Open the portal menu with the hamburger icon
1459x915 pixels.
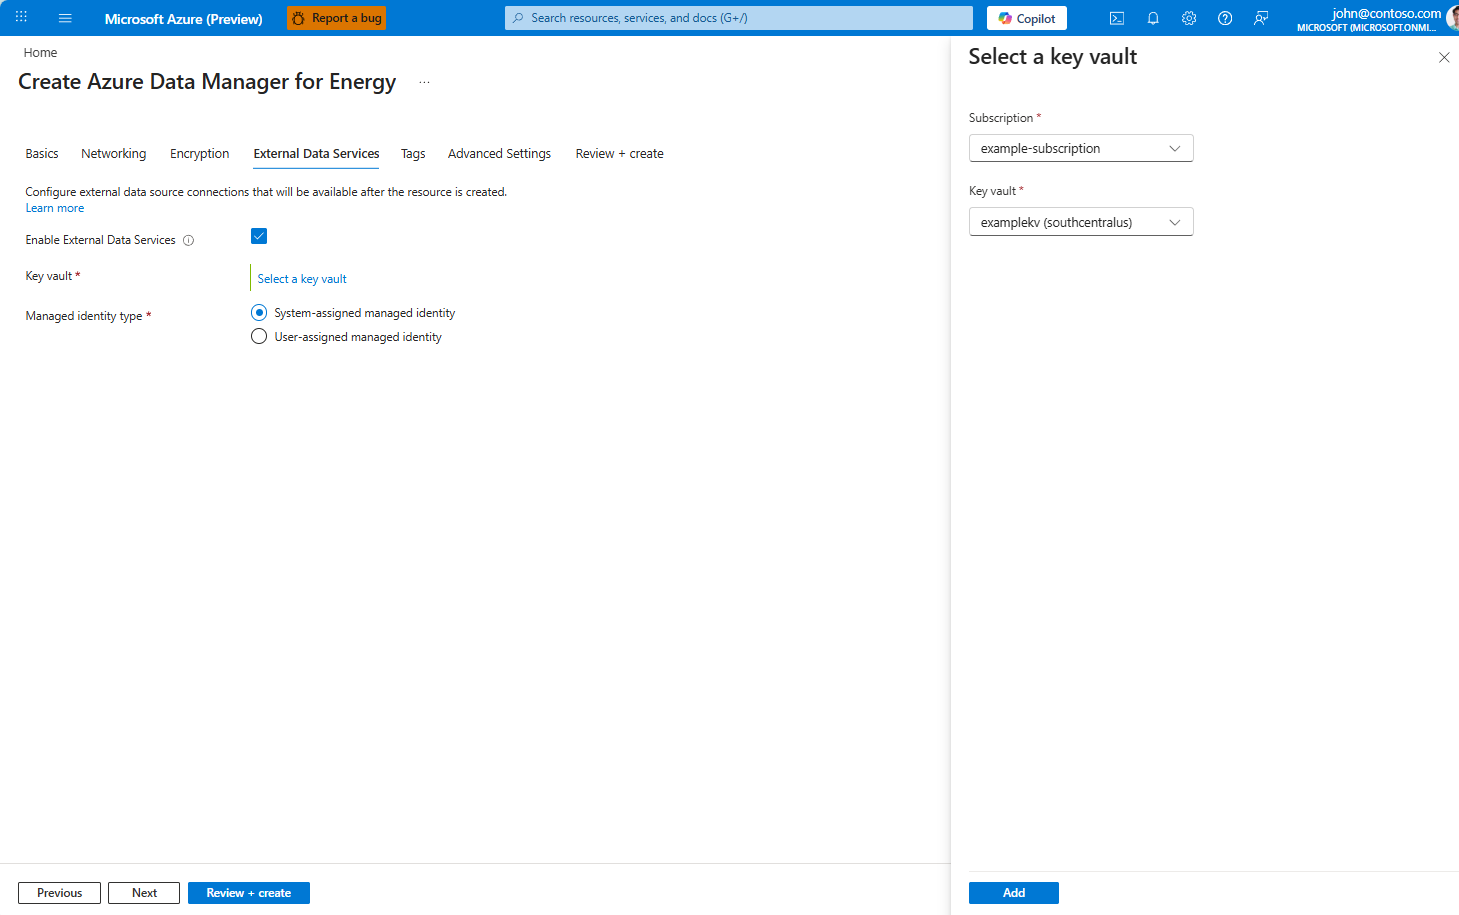coord(64,17)
